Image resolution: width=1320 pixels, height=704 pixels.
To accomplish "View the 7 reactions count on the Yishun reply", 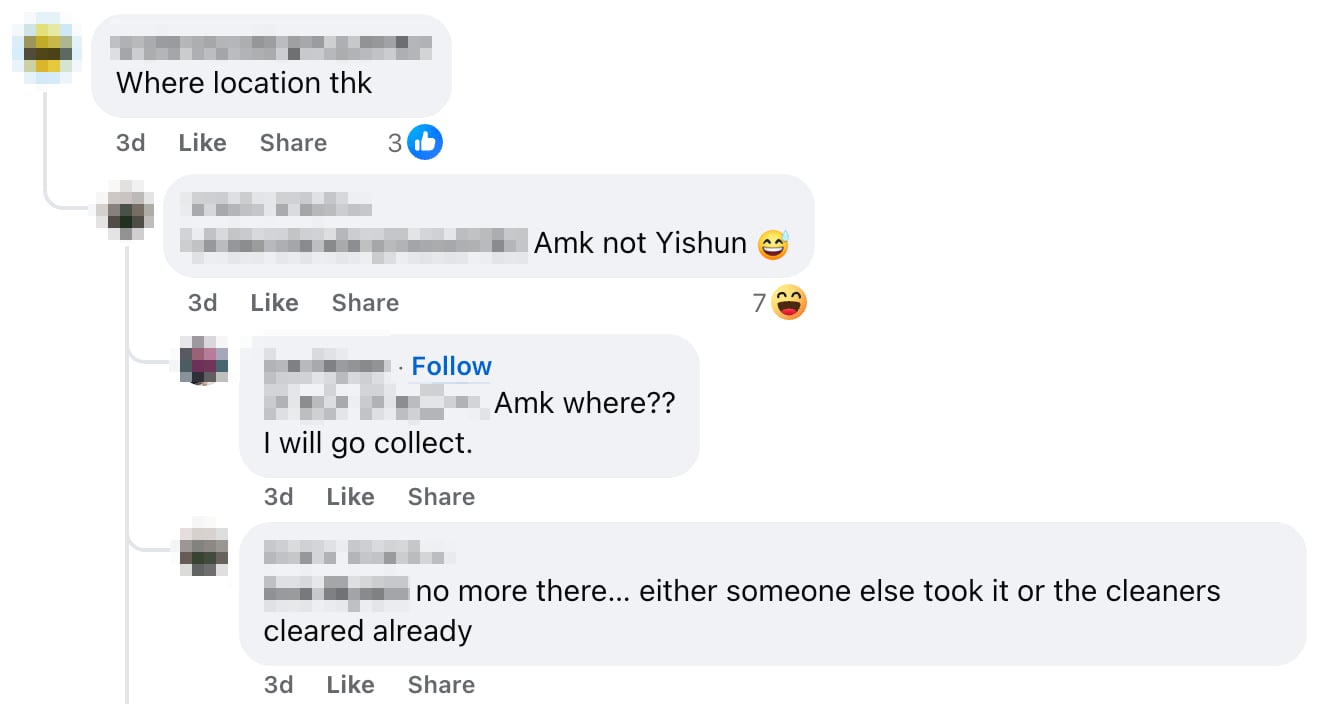I will pos(759,304).
